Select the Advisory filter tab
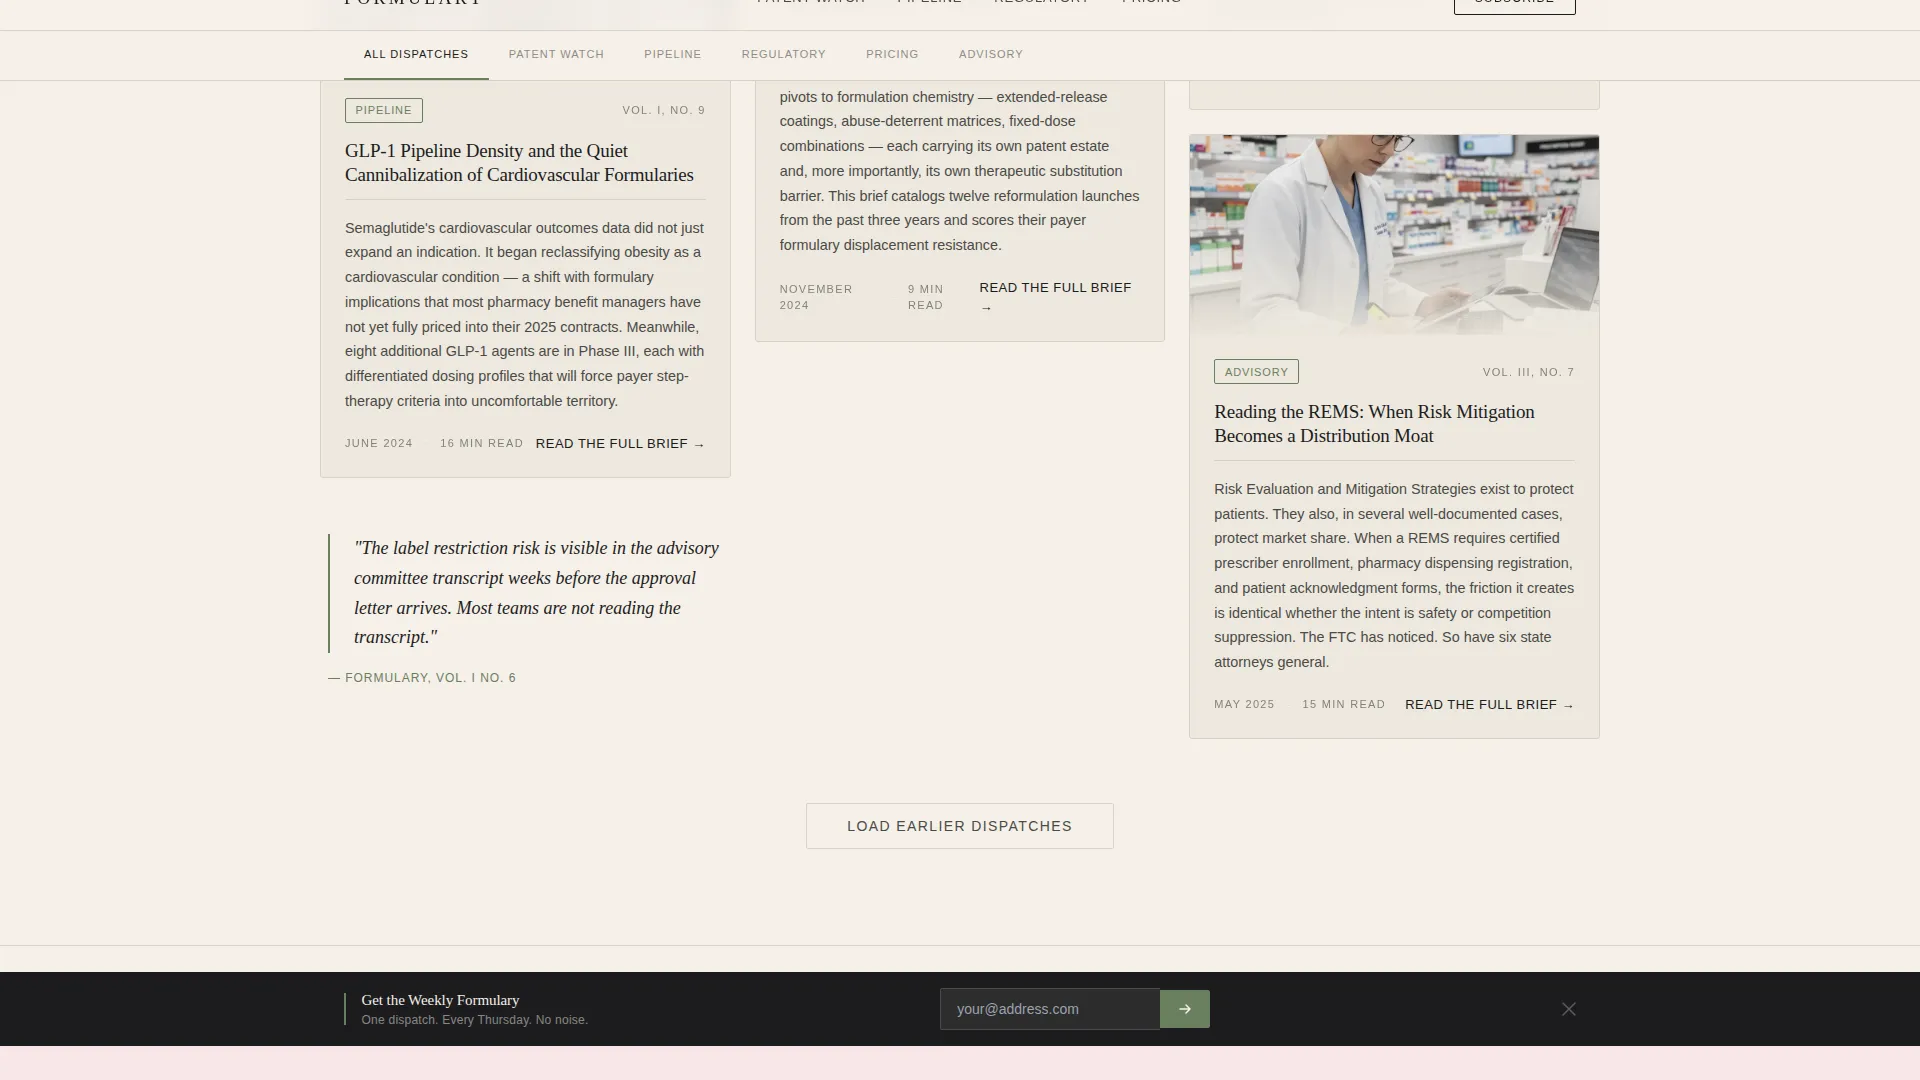1920x1080 pixels. [991, 55]
